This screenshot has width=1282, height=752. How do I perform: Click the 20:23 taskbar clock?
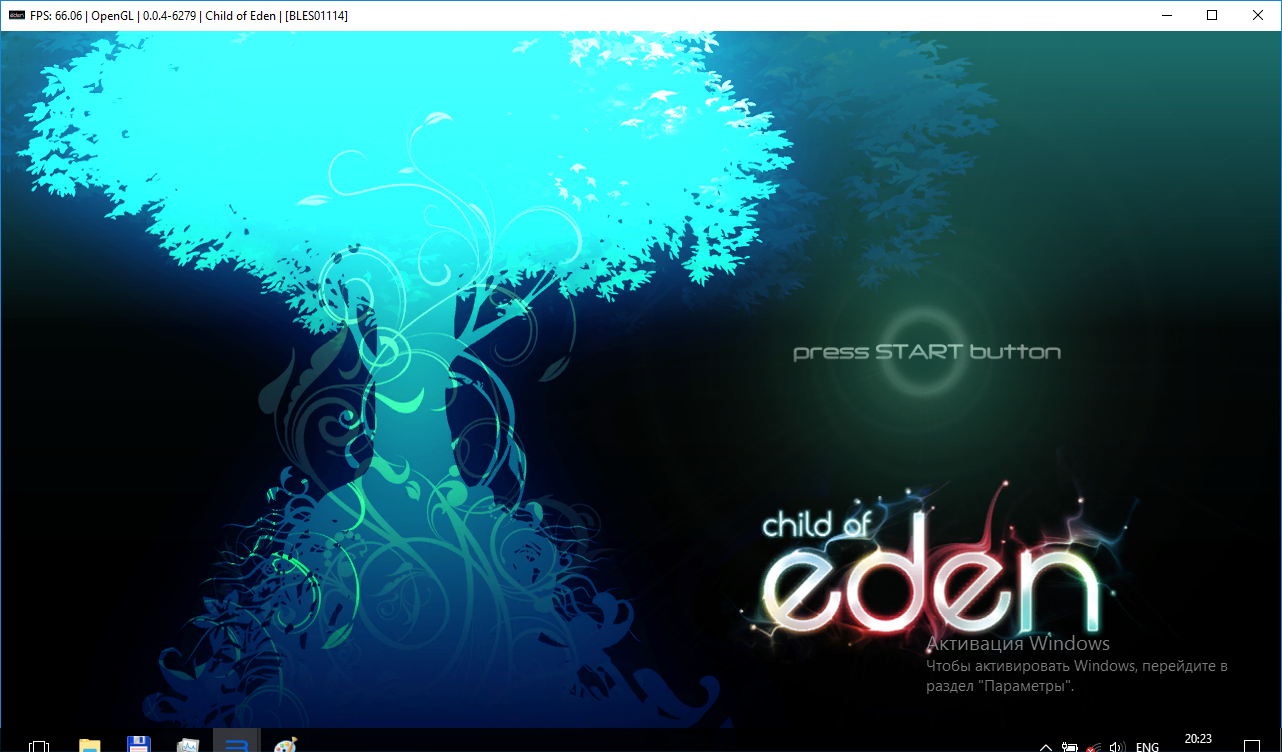(x=1198, y=740)
